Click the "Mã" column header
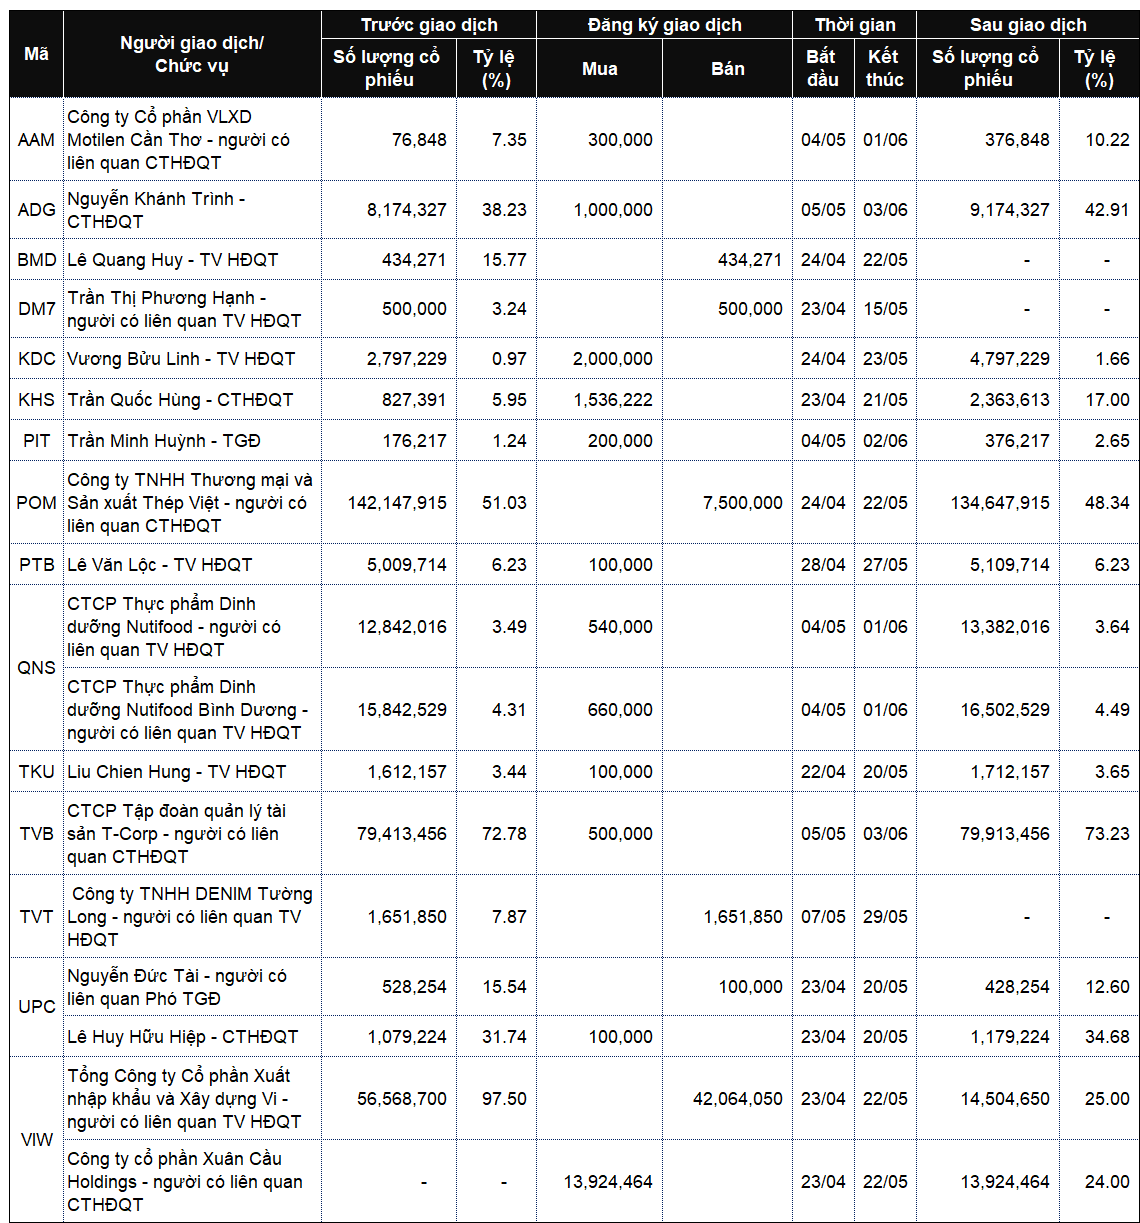Screen dimensions: 1140x1223 pos(36,54)
